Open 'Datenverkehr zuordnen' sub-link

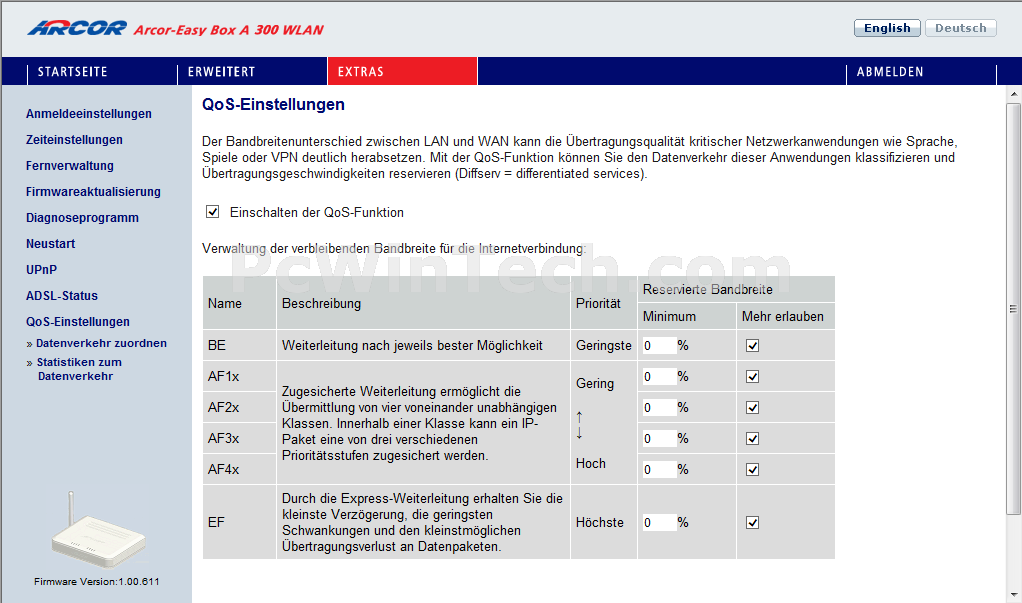click(101, 344)
